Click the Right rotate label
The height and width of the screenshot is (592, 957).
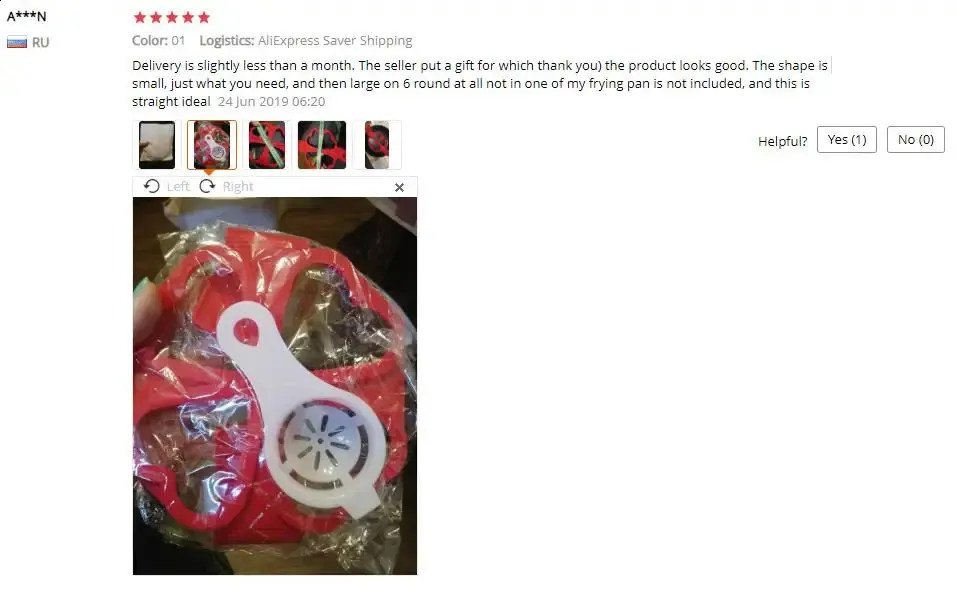(238, 187)
